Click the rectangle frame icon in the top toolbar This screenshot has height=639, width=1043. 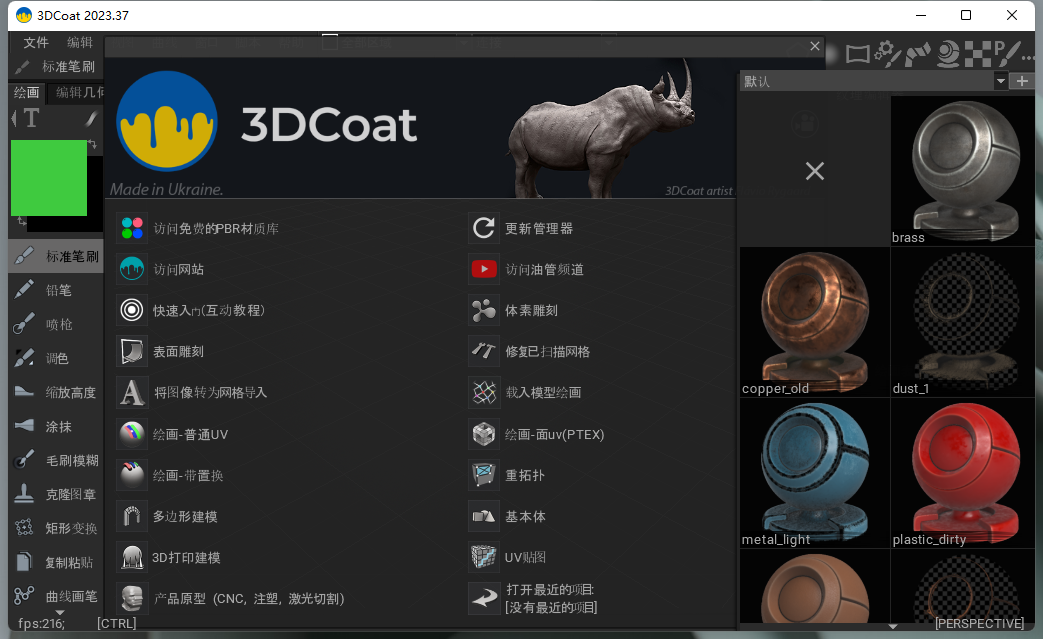[857, 54]
